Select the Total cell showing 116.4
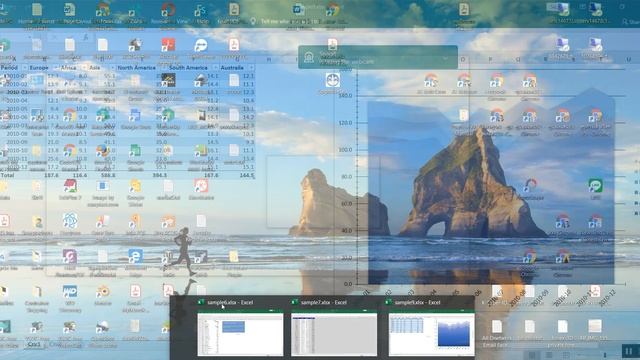 (80, 175)
